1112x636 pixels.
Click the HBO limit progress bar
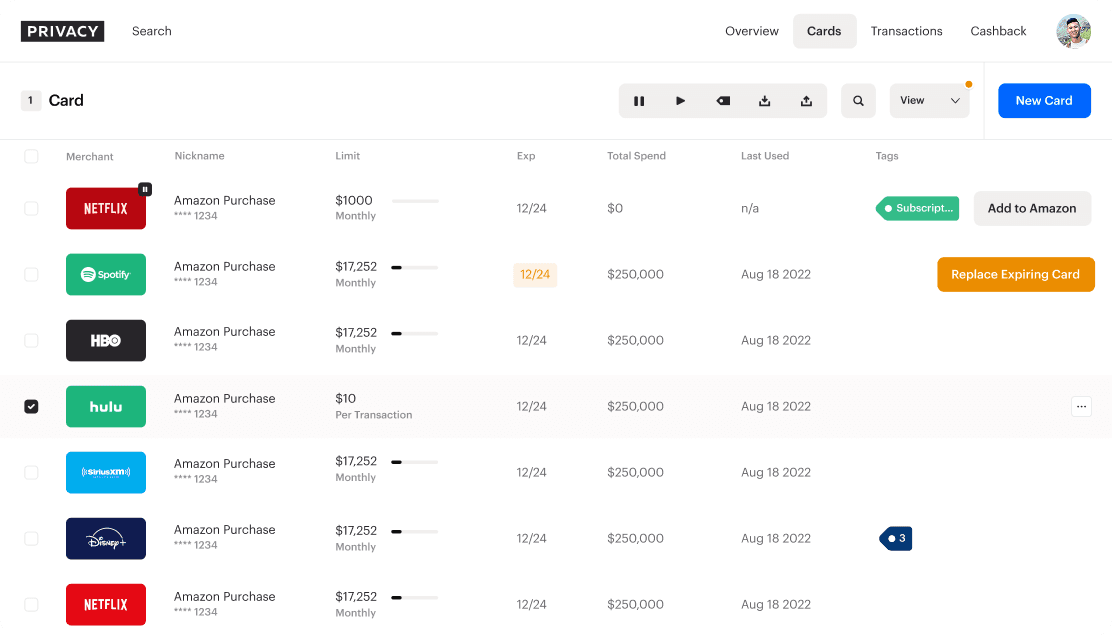(x=415, y=333)
